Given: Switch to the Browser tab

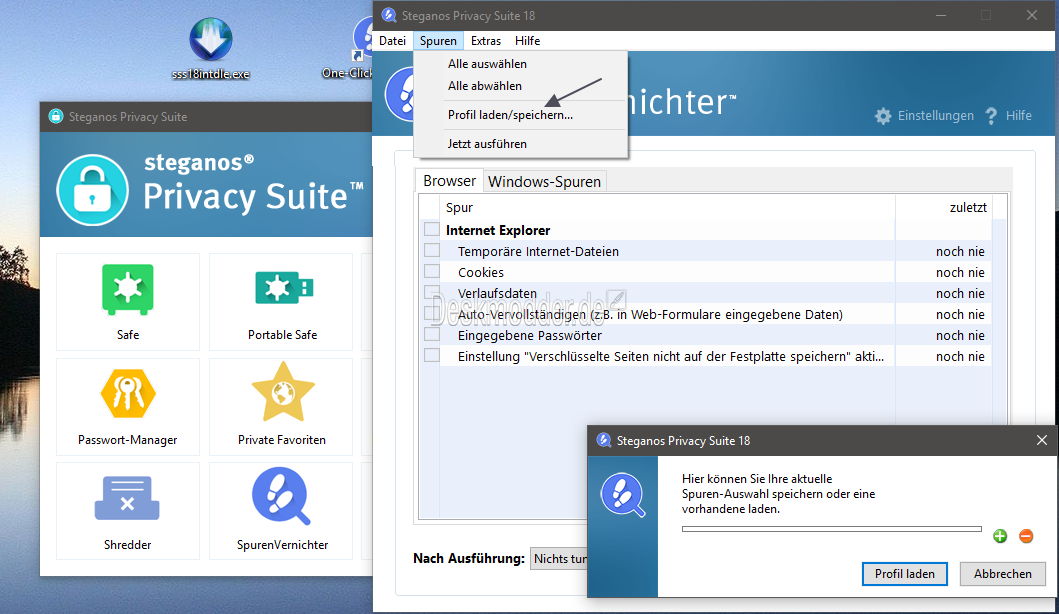Looking at the screenshot, I should [x=449, y=181].
